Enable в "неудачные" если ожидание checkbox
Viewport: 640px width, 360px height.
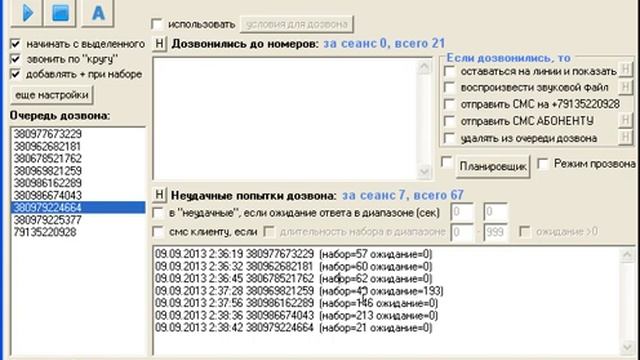click(x=158, y=213)
